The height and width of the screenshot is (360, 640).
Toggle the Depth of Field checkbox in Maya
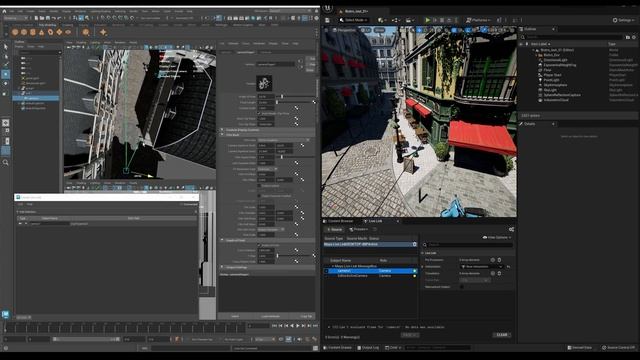tap(259, 245)
